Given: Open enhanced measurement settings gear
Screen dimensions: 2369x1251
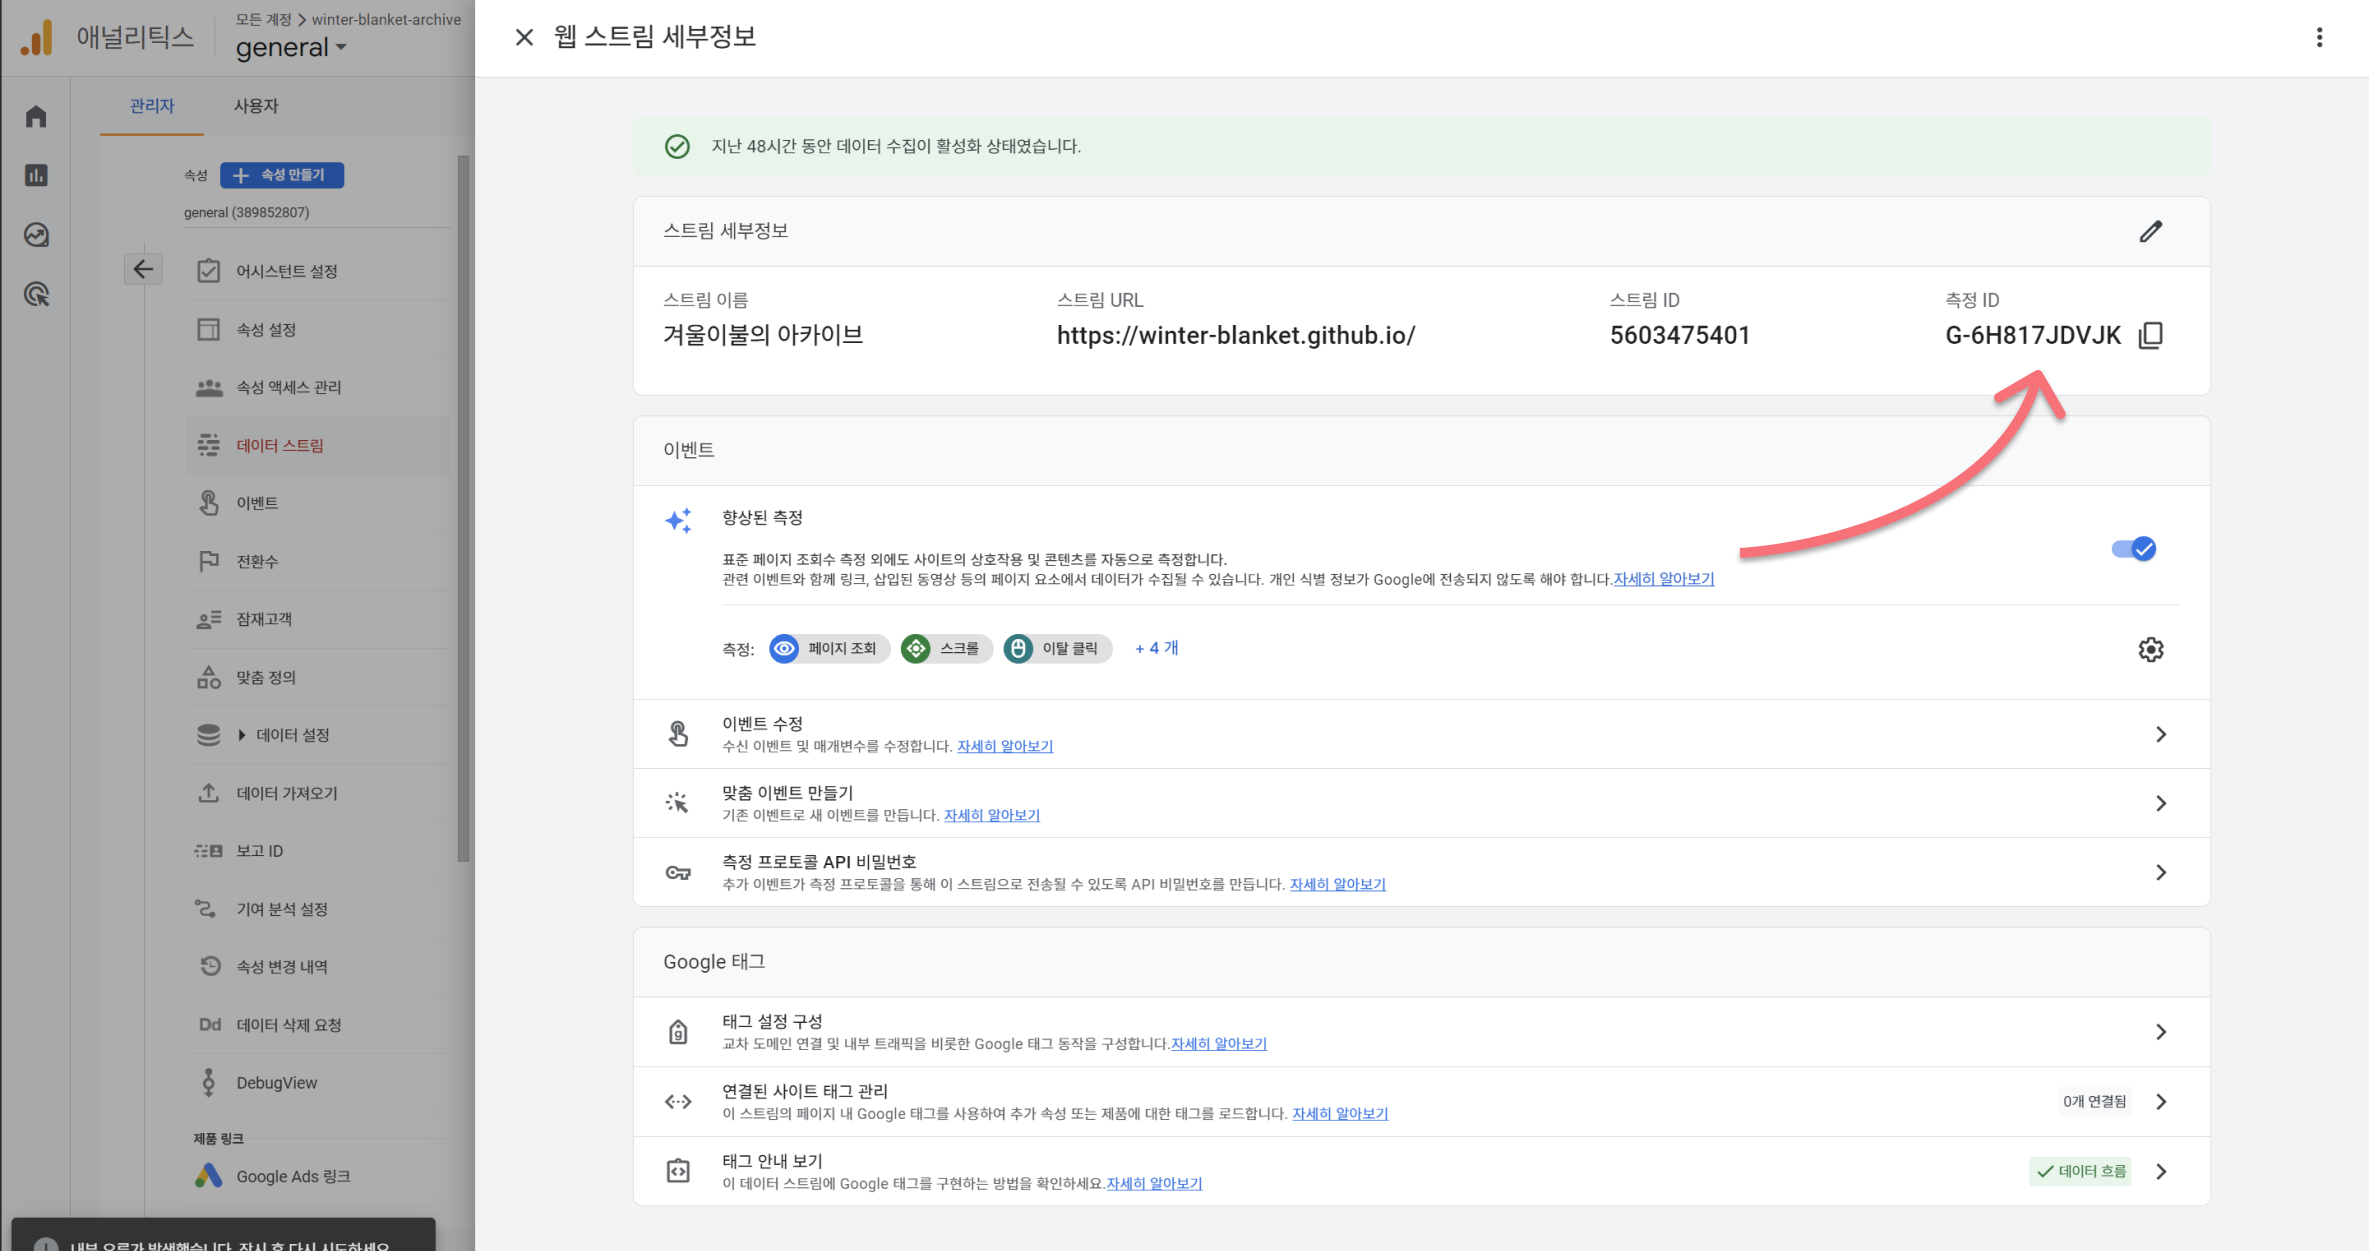Looking at the screenshot, I should coord(2151,649).
